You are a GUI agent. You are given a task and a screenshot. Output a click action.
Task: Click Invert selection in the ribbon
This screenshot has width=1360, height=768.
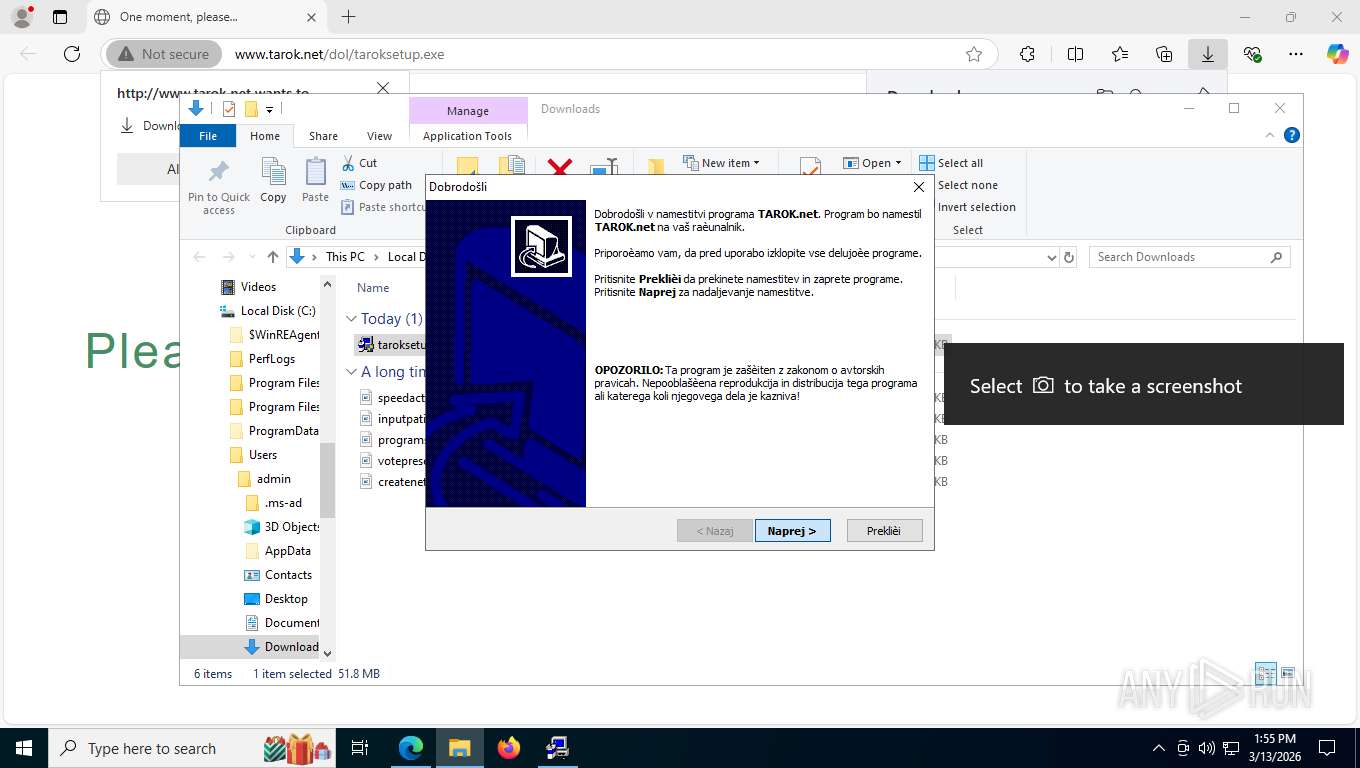[x=967, y=207]
